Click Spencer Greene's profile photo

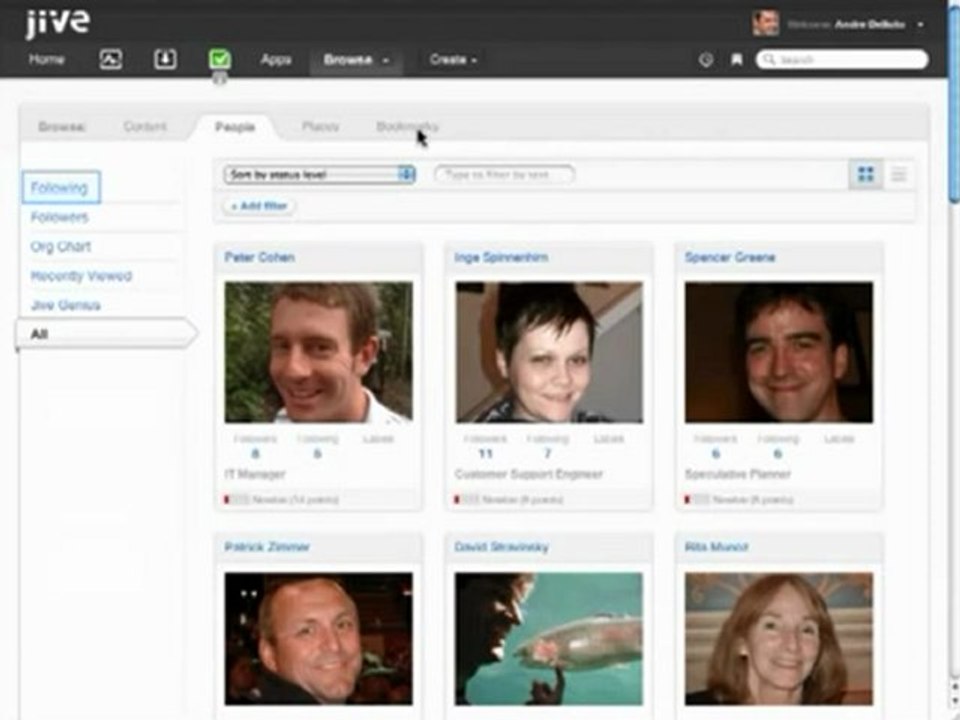click(779, 352)
